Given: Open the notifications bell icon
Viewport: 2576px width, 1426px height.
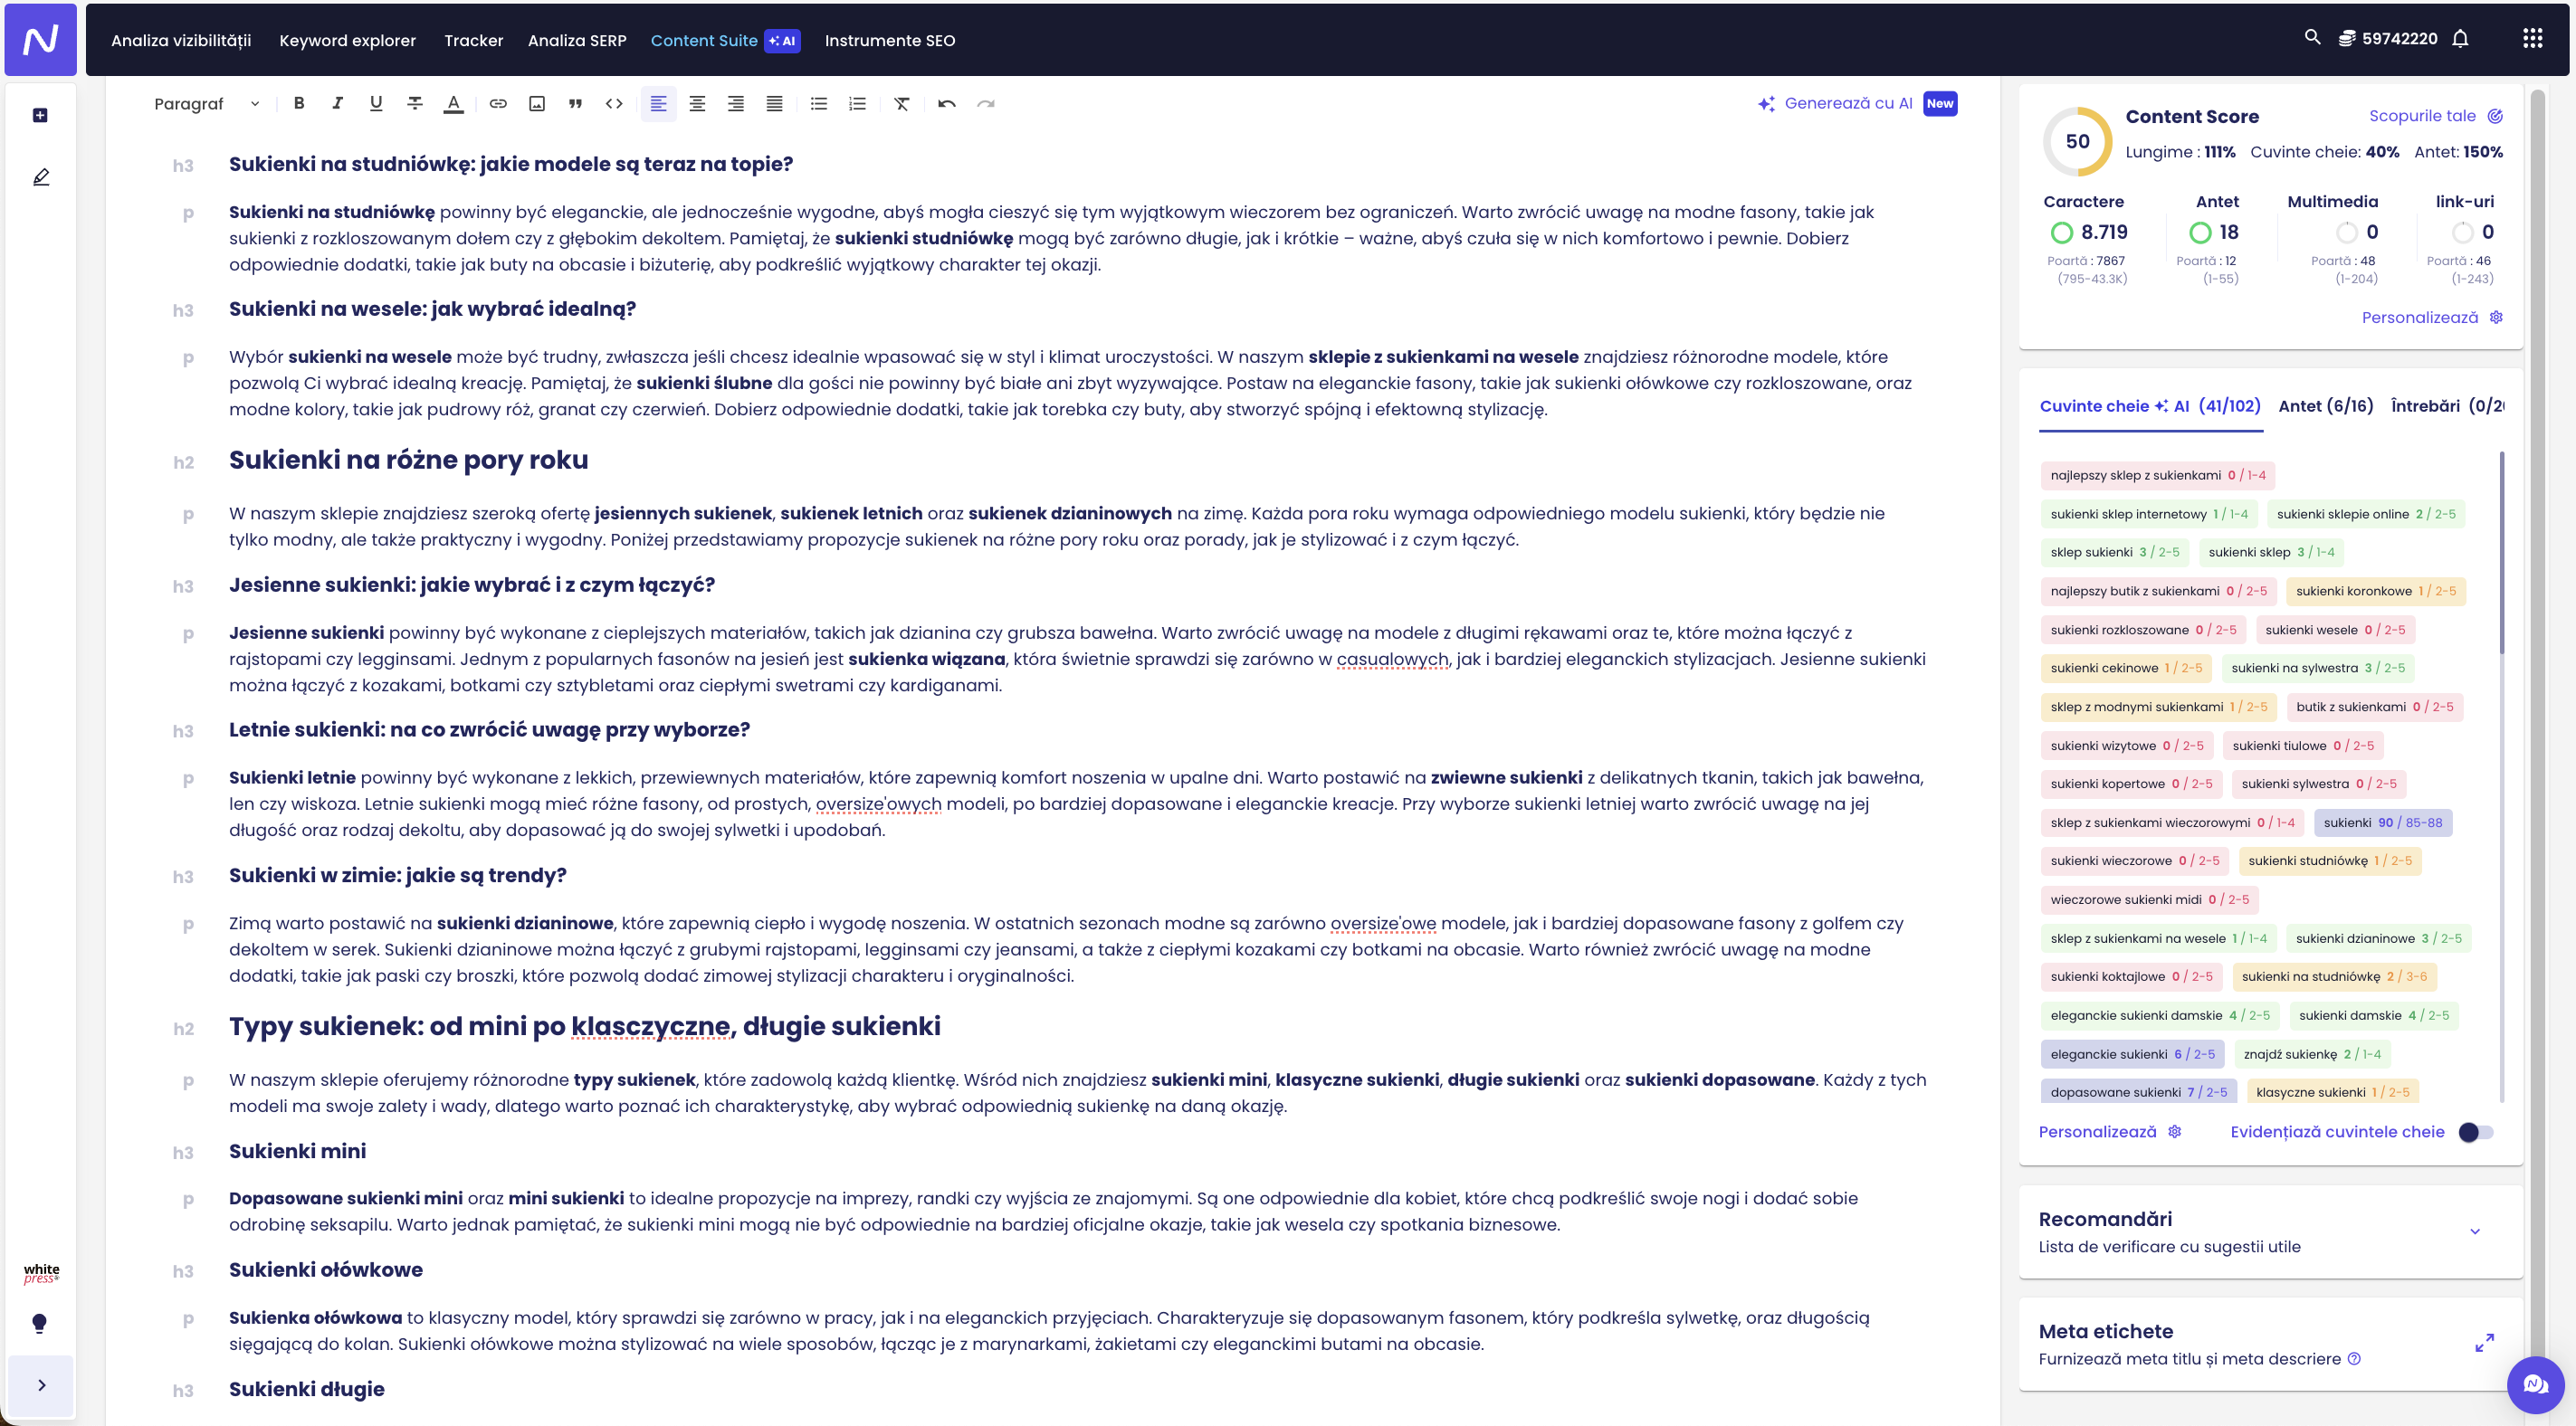Looking at the screenshot, I should [2461, 39].
